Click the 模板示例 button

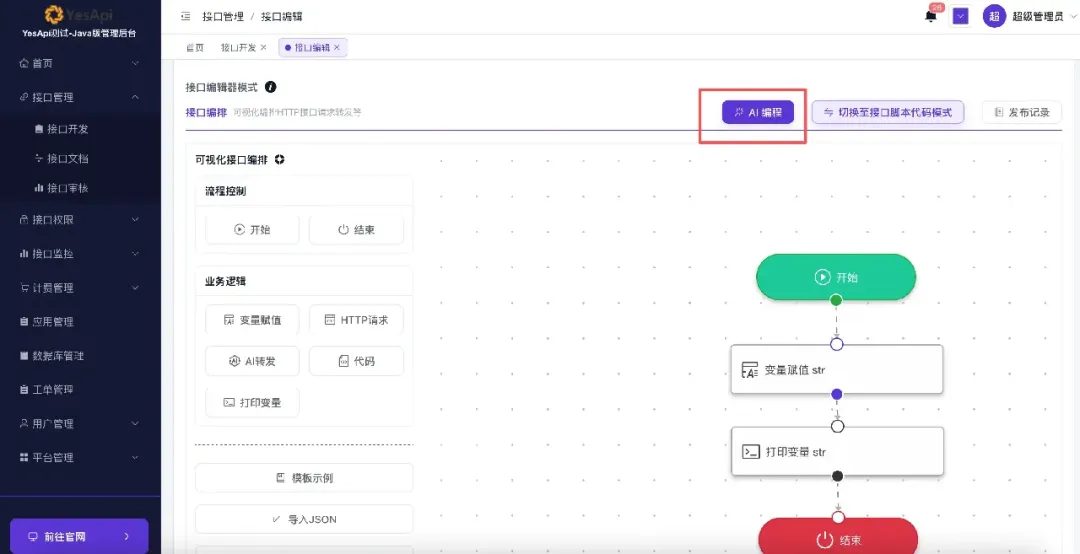pos(304,478)
